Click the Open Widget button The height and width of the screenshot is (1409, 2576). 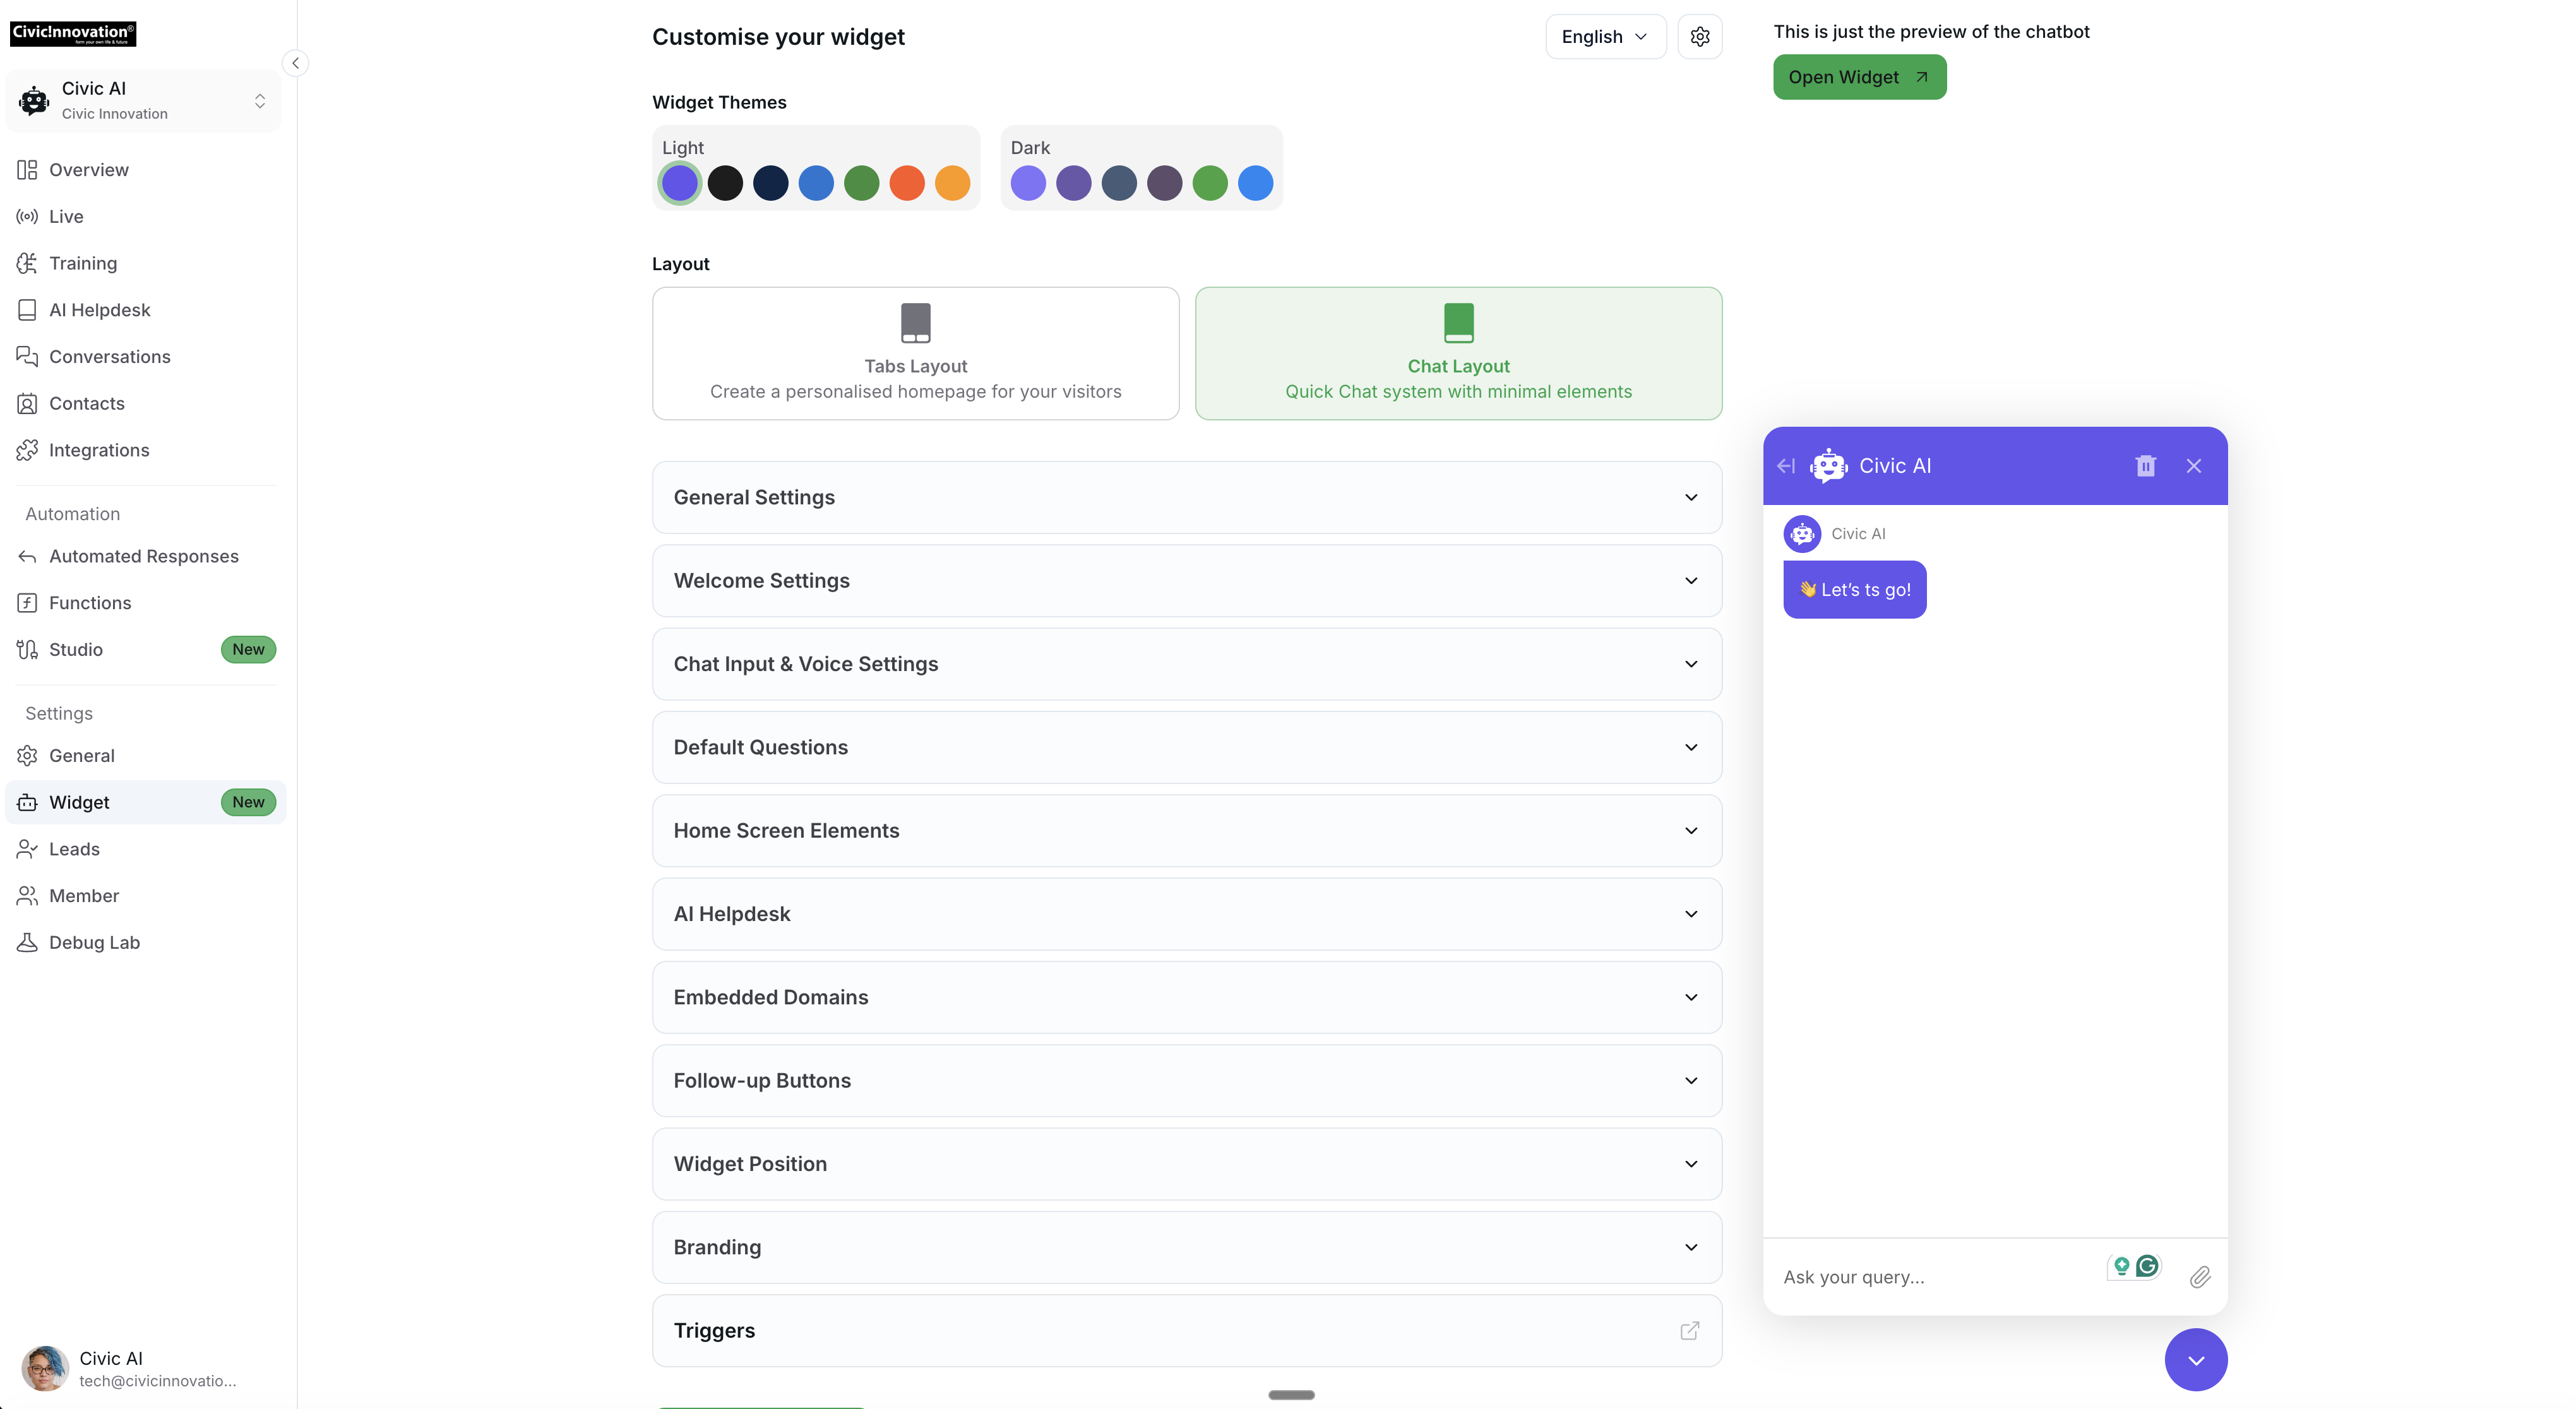[1859, 77]
